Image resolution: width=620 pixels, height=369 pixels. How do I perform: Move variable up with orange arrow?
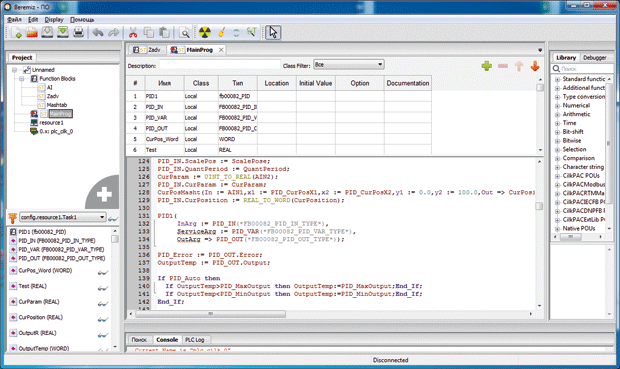point(519,66)
